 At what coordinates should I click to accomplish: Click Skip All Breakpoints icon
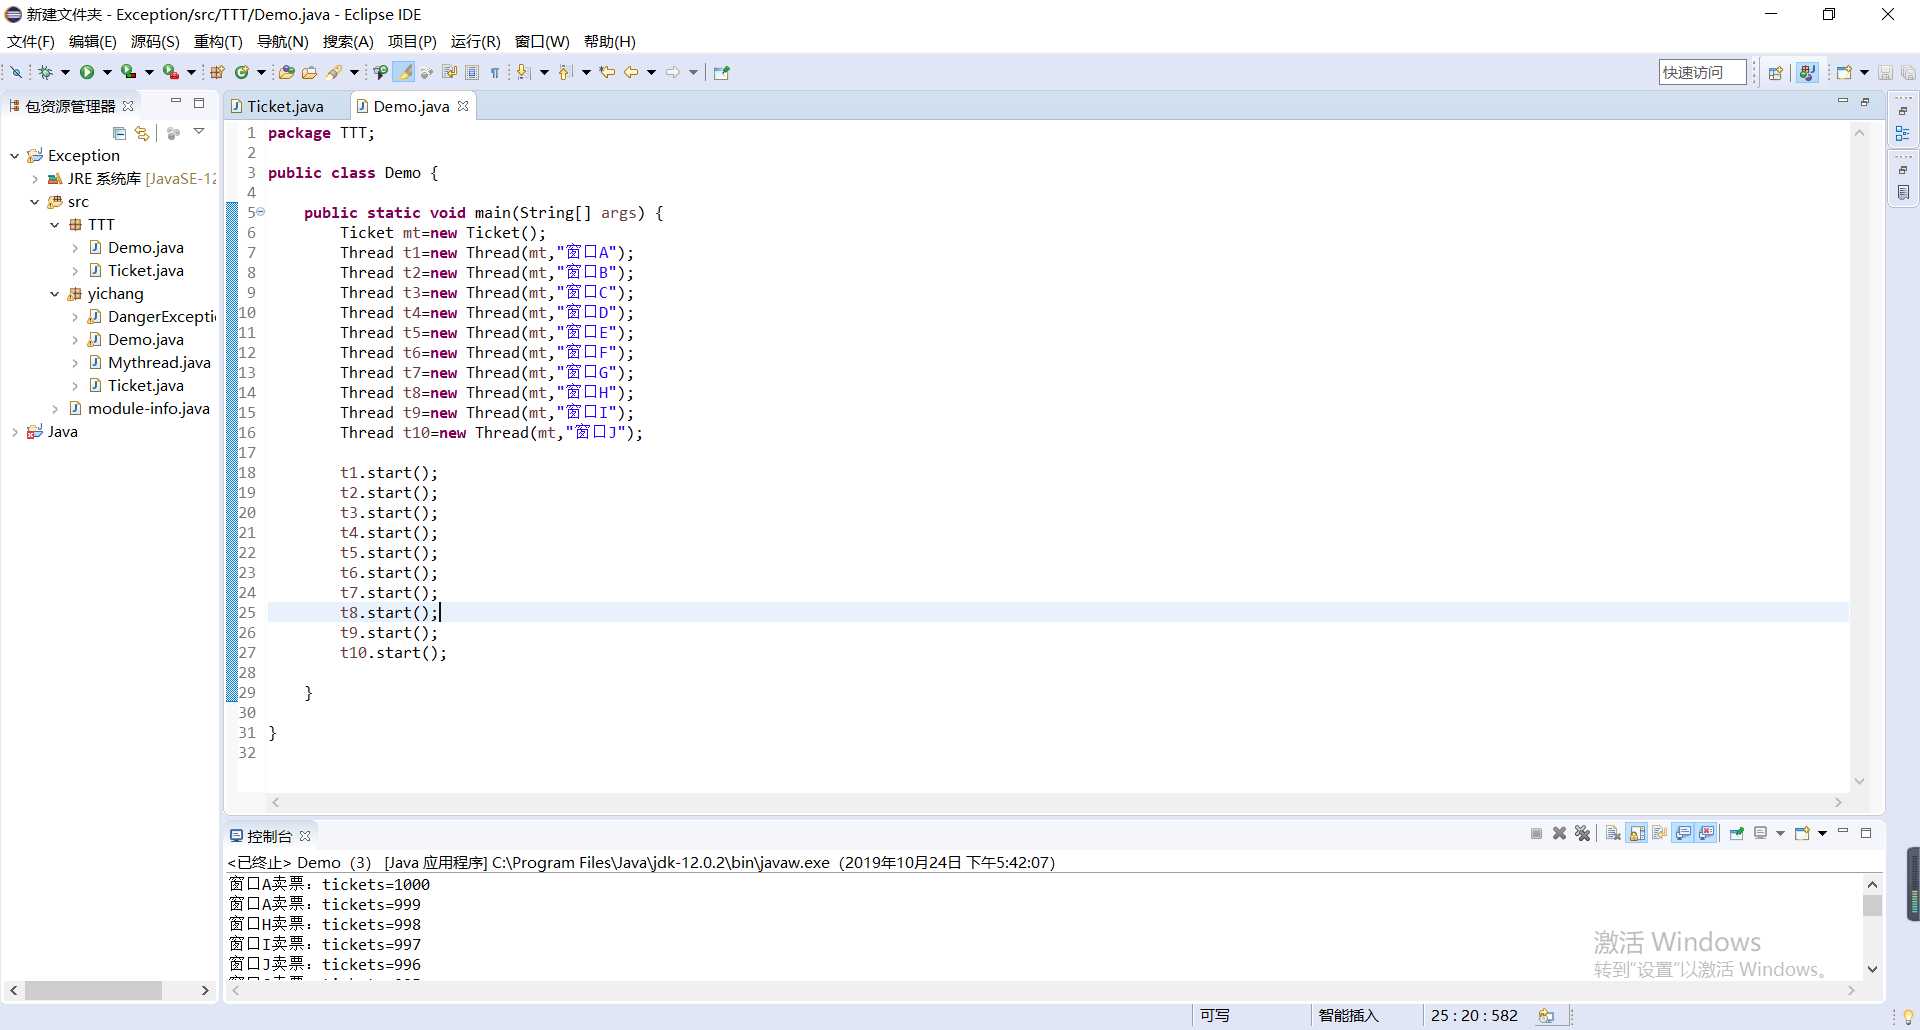(16, 72)
